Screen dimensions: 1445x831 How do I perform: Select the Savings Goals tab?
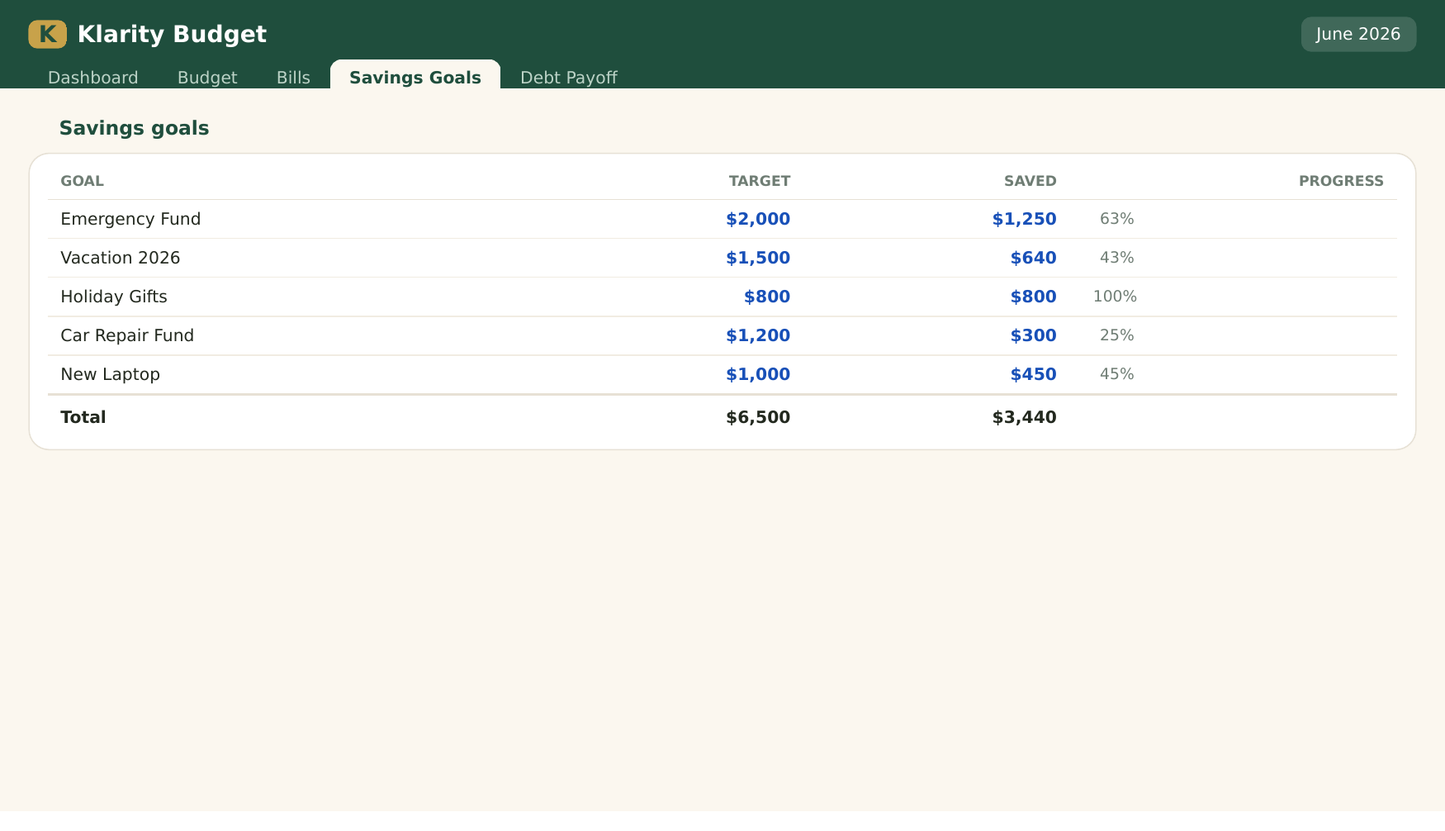coord(415,77)
